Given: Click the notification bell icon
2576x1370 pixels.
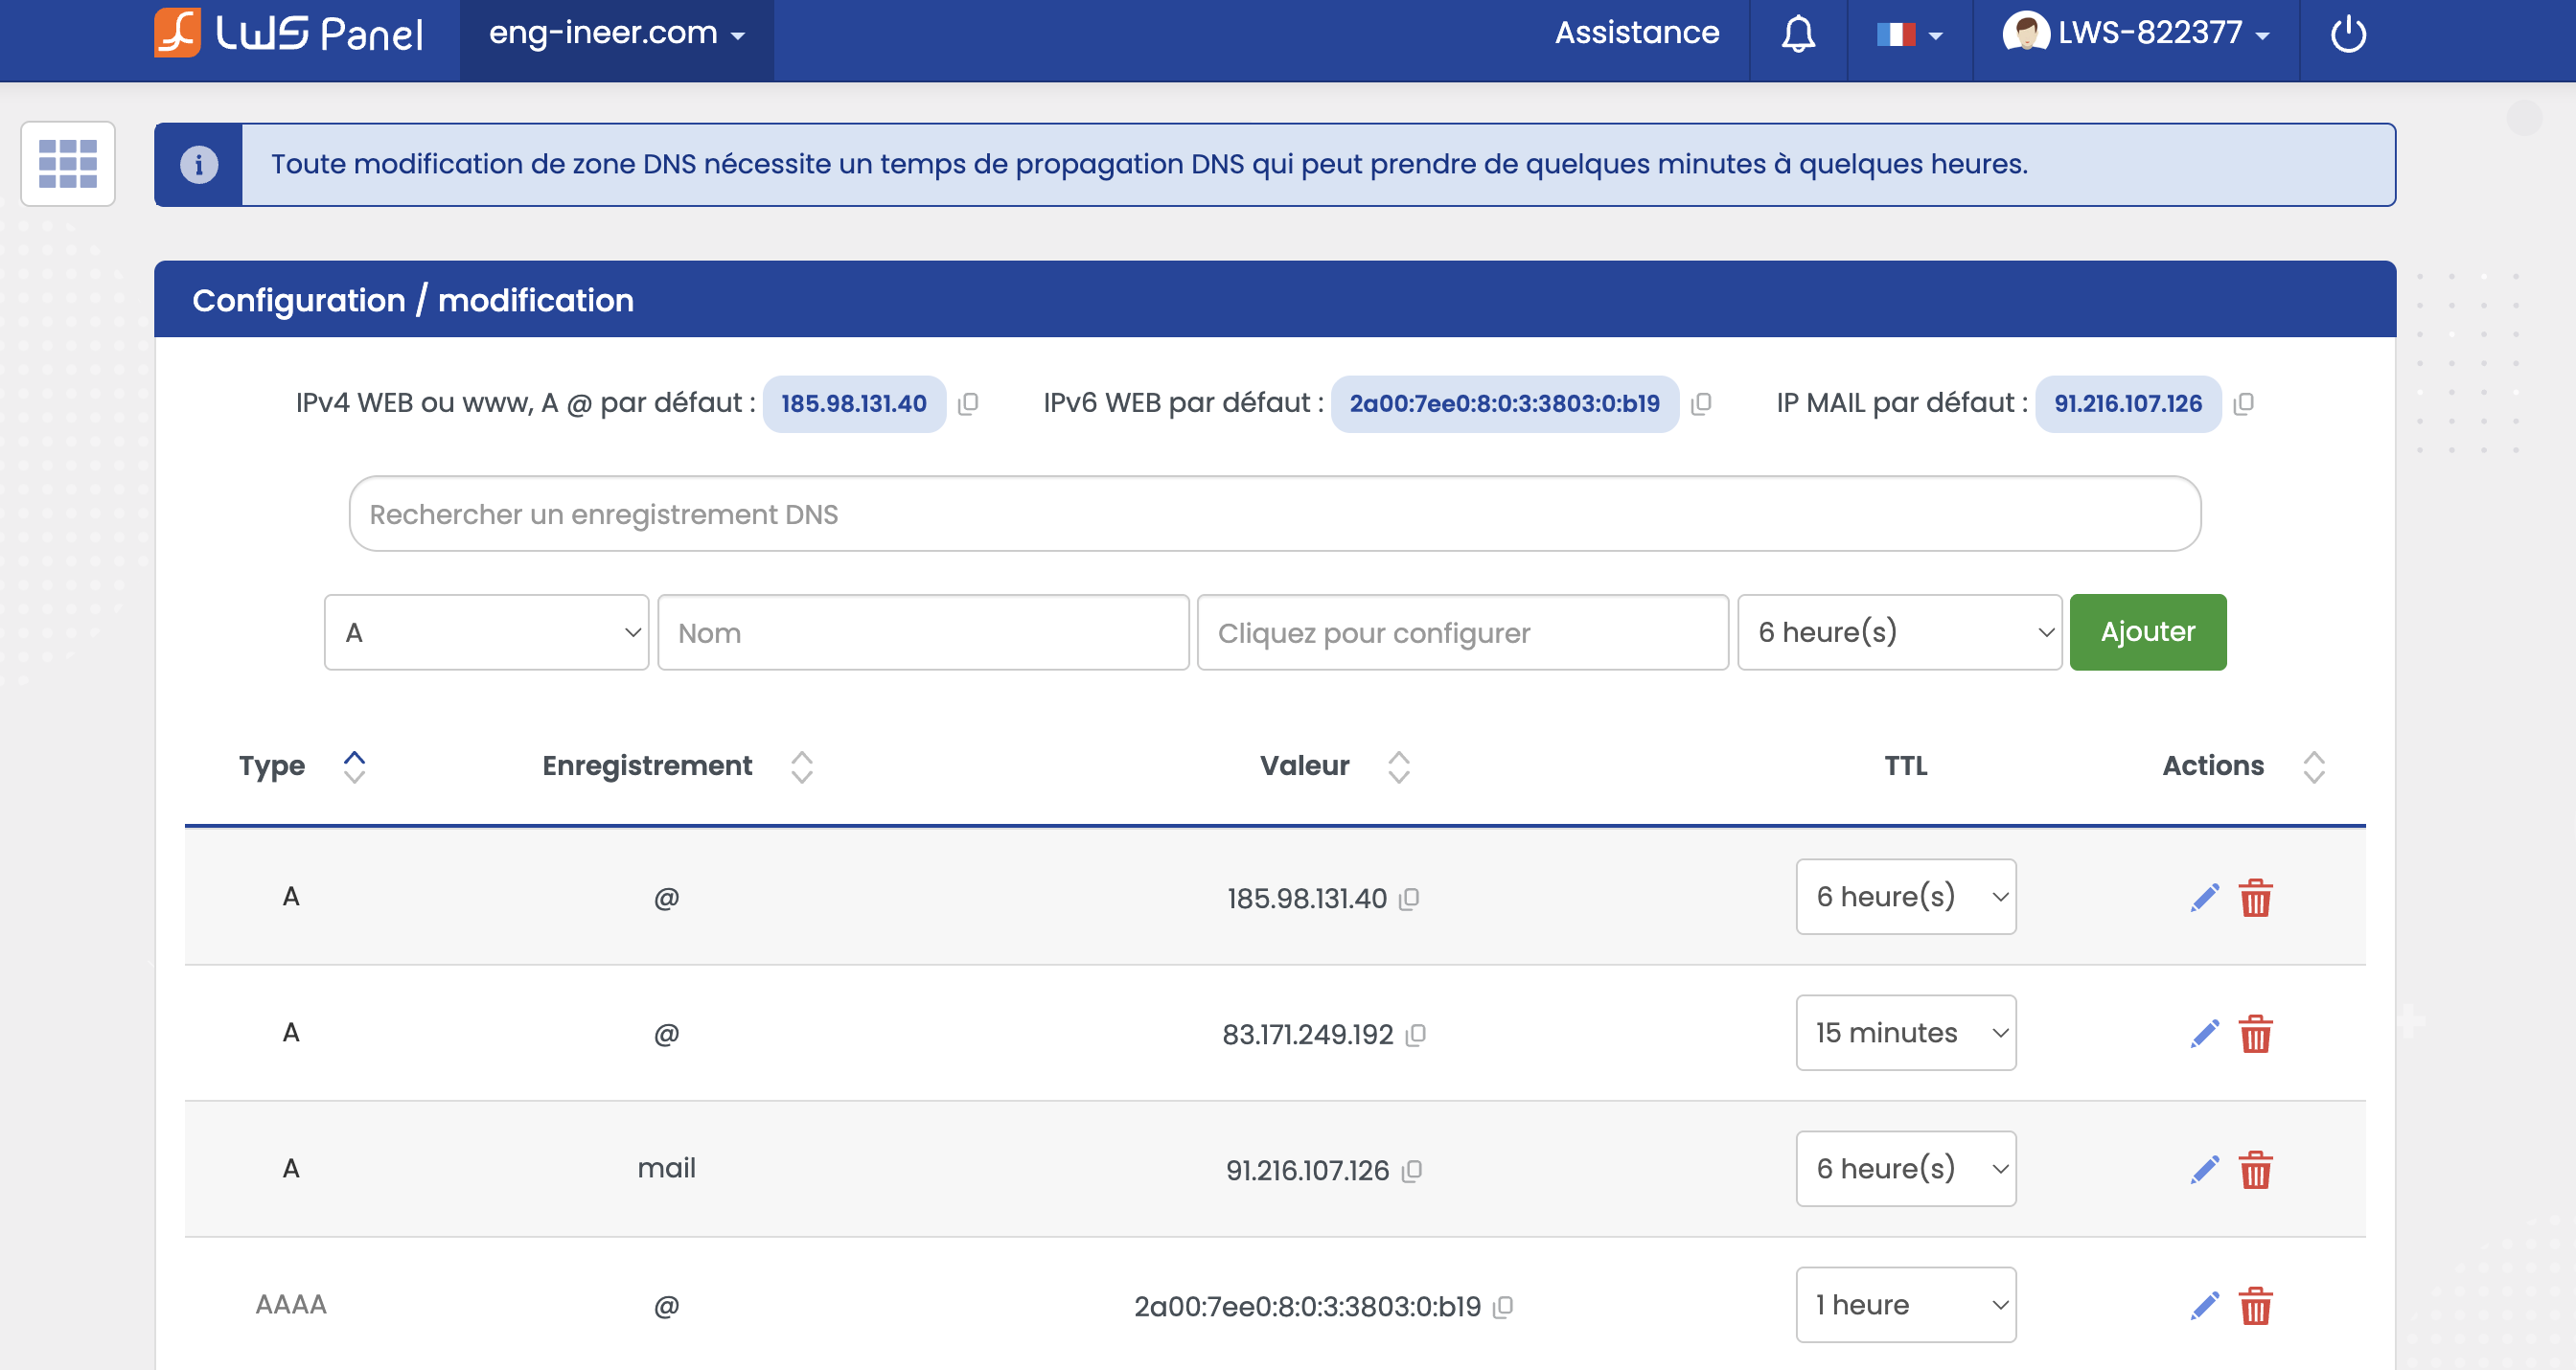Looking at the screenshot, I should click(x=1798, y=34).
